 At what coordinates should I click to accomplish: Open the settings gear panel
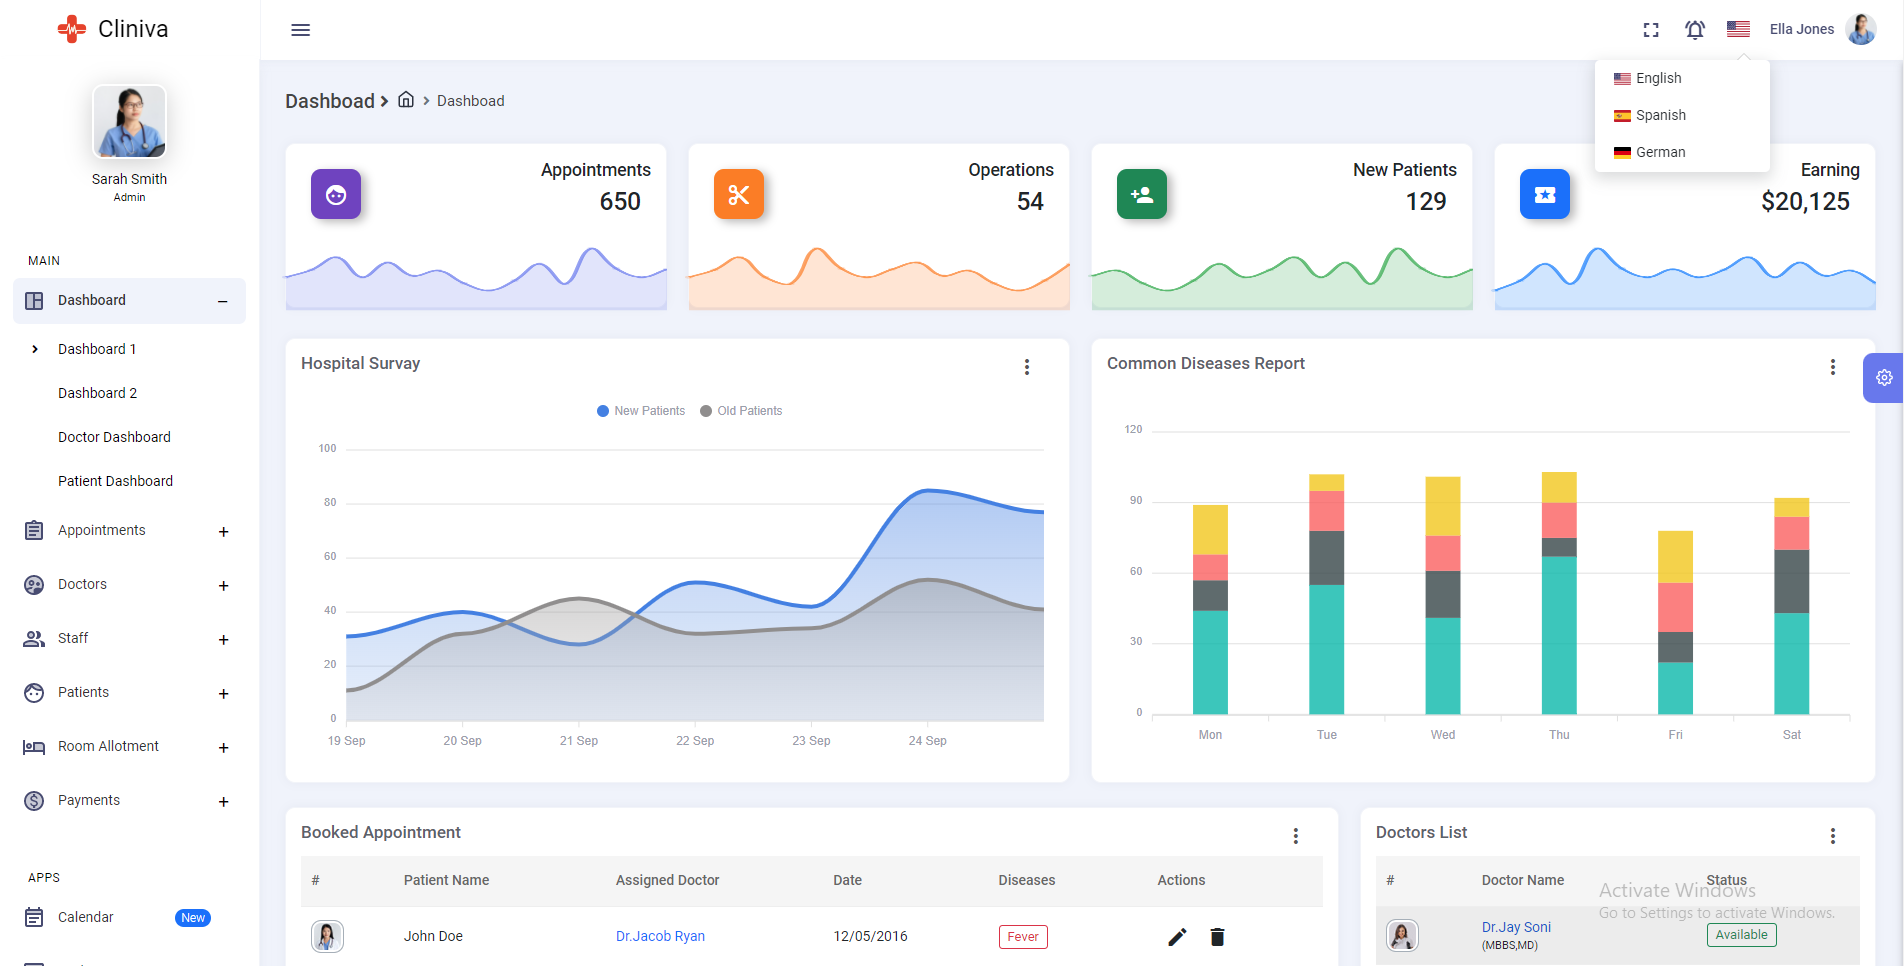coord(1883,378)
